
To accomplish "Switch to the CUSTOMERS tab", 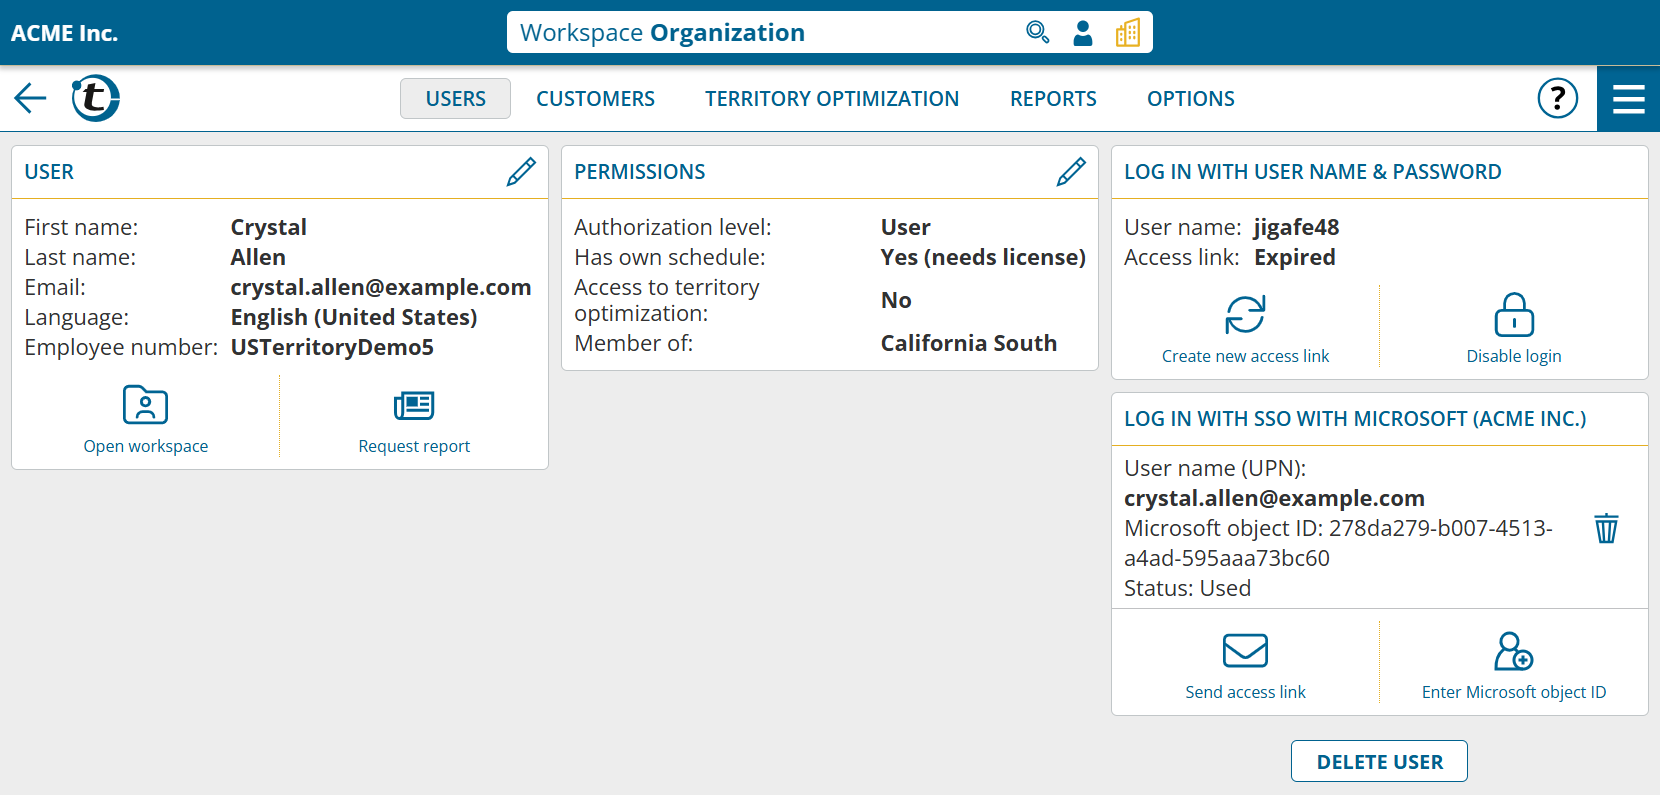I will tap(595, 99).
